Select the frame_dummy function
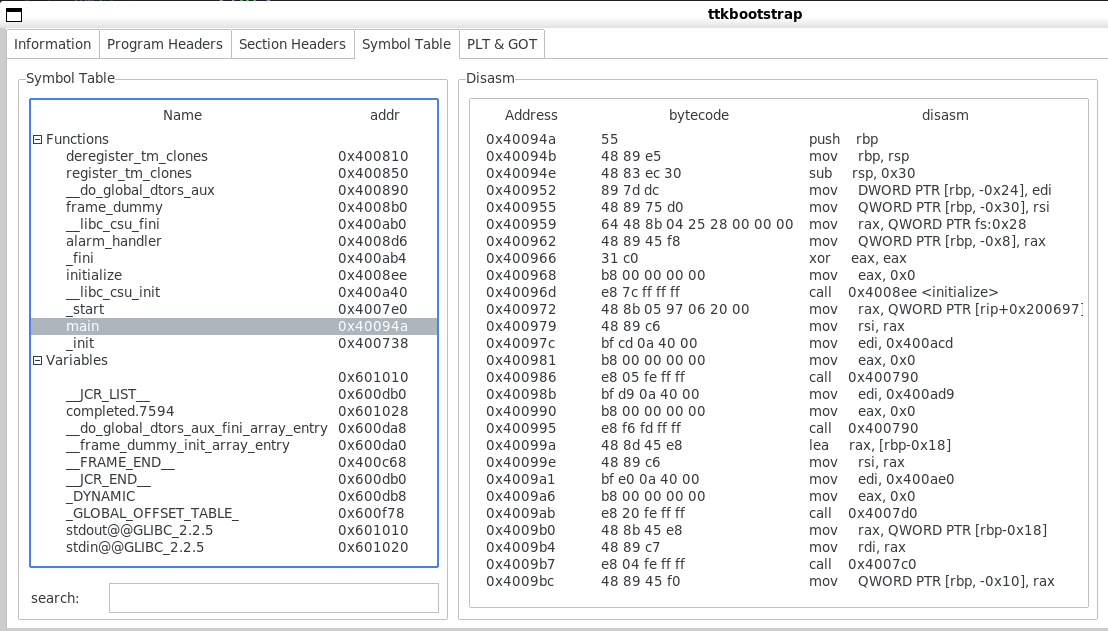 234,207
